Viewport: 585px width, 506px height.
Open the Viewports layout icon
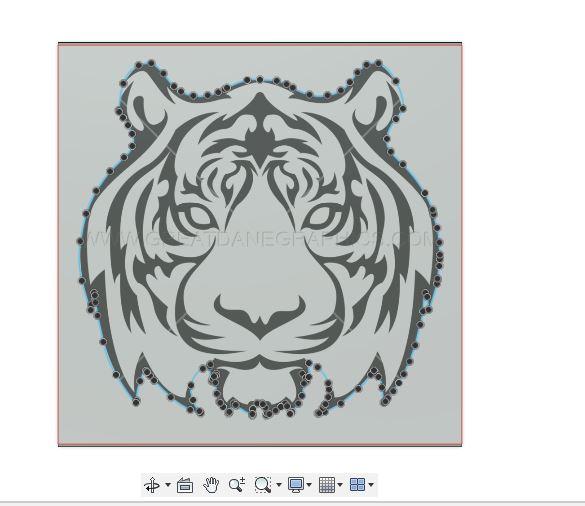357,485
